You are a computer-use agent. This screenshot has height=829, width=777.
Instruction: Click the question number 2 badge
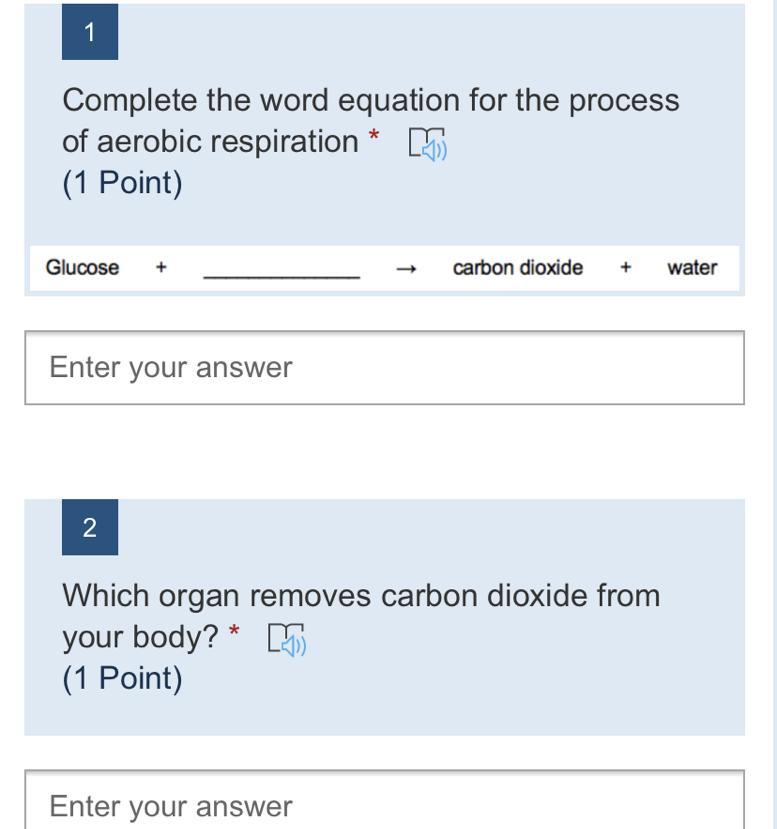90,527
